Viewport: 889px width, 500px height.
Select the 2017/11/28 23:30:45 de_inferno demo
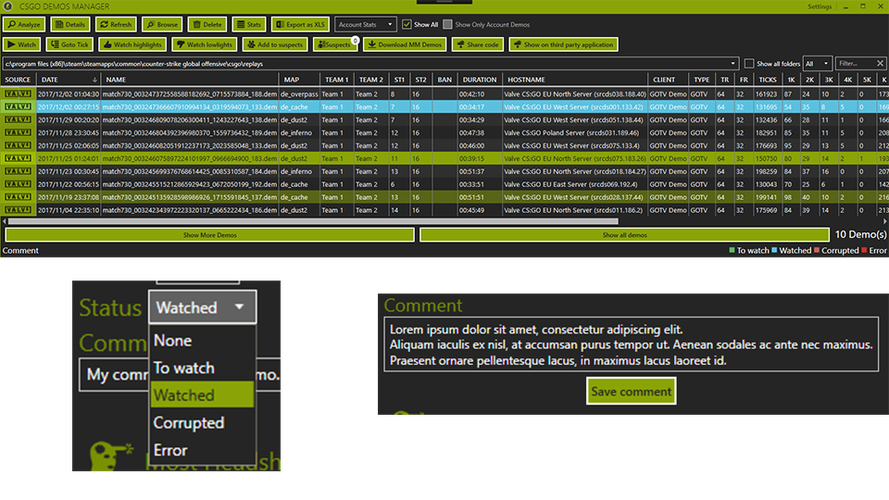[444, 133]
